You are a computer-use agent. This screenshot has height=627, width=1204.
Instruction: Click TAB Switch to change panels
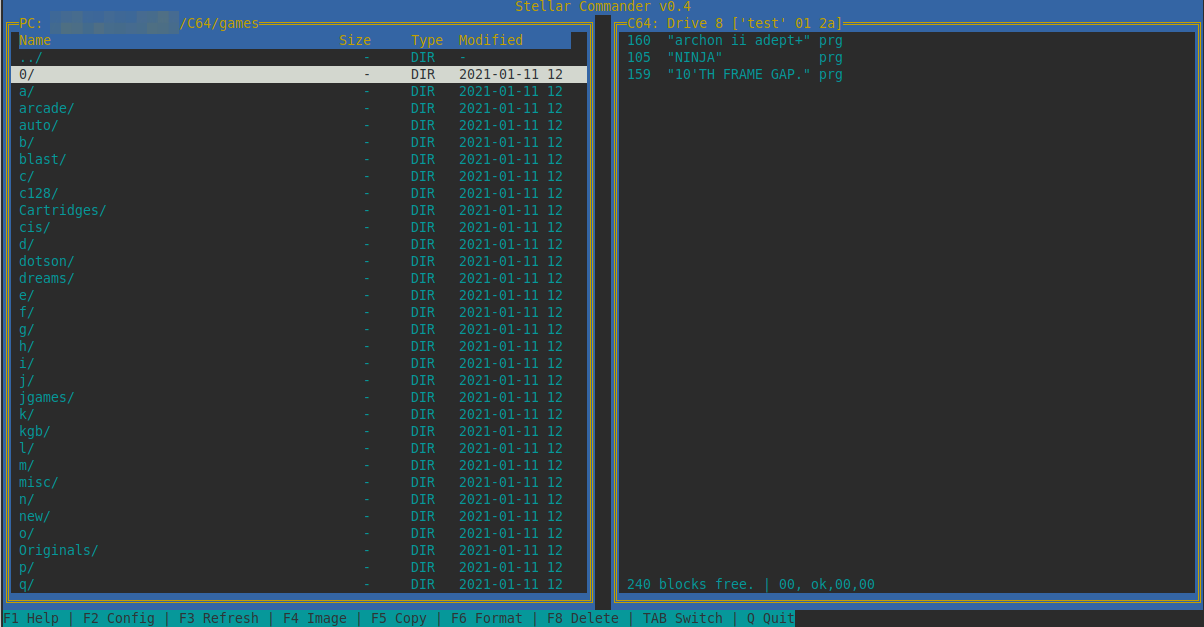pyautogui.click(x=682, y=618)
